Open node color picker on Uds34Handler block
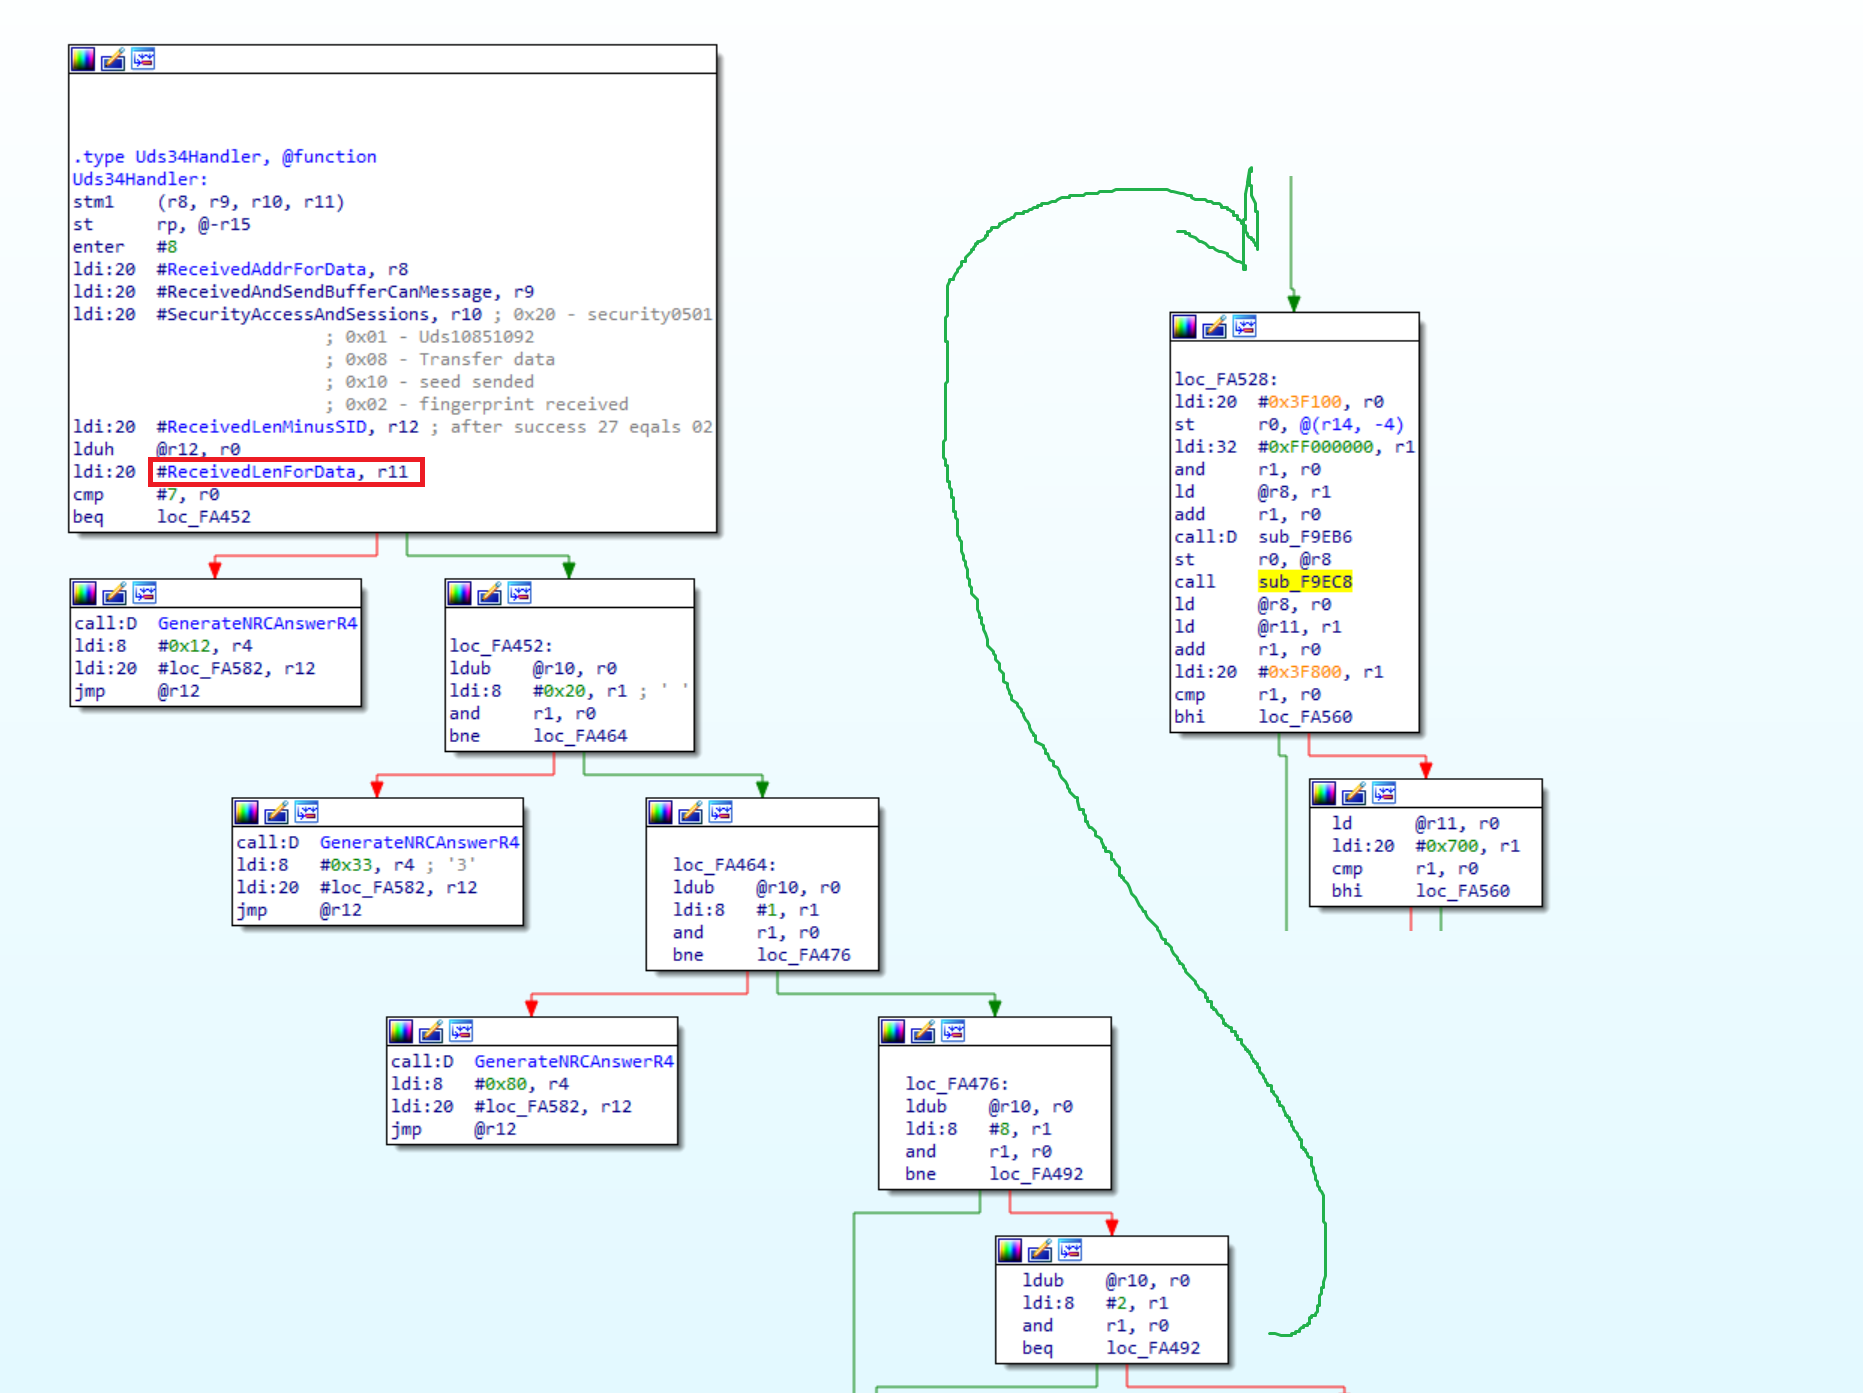The height and width of the screenshot is (1393, 1863). coord(83,59)
